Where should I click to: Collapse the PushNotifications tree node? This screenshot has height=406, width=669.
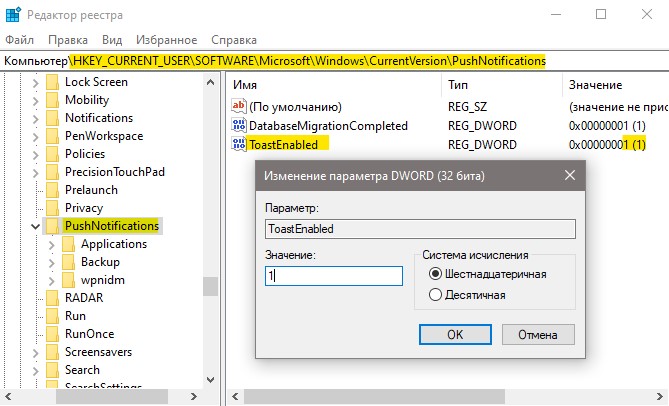click(x=36, y=226)
